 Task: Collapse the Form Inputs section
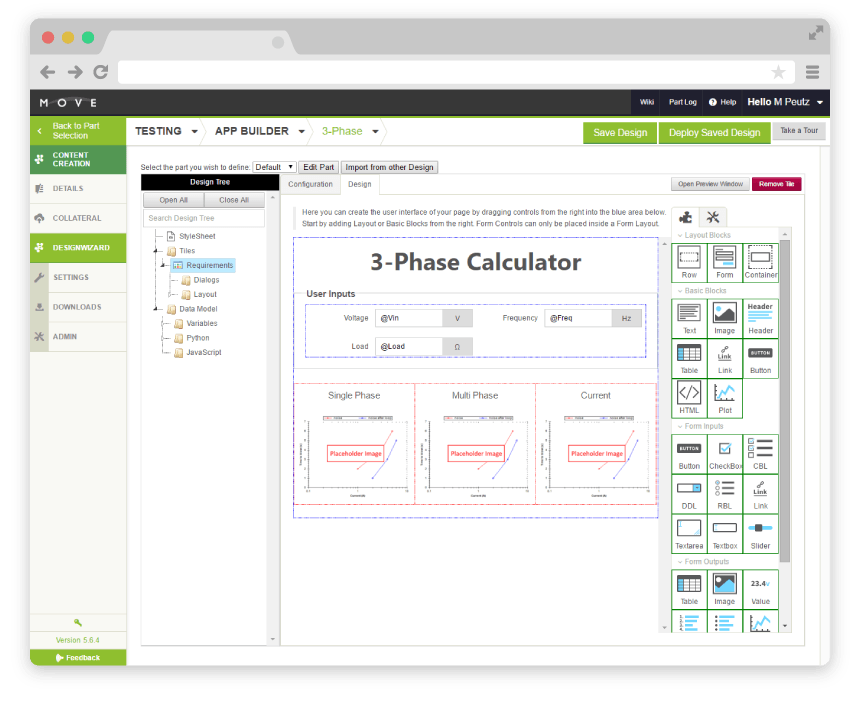click(701, 426)
